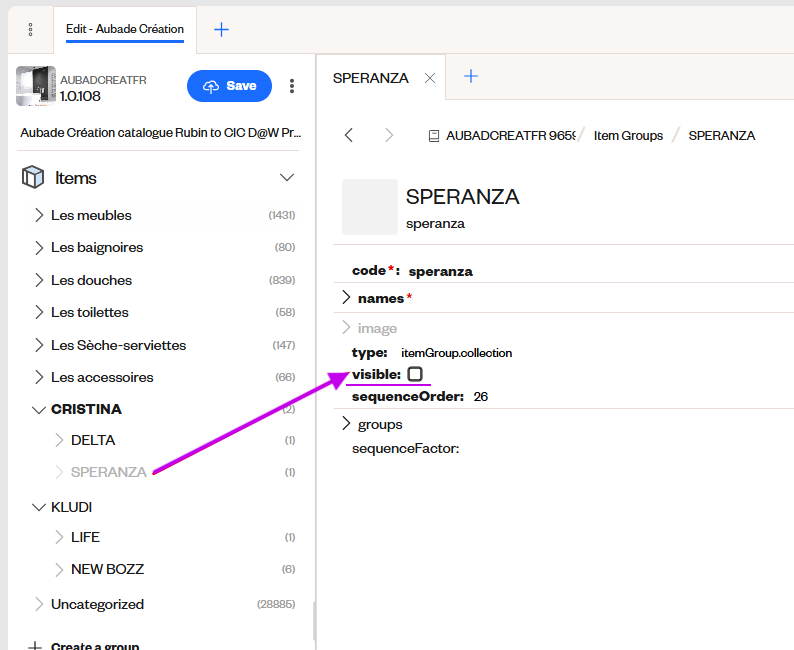Click the sequenceFactor field

[406, 449]
